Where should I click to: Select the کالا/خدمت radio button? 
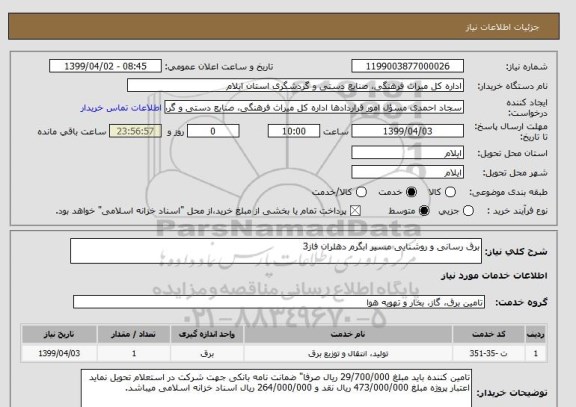(361, 192)
